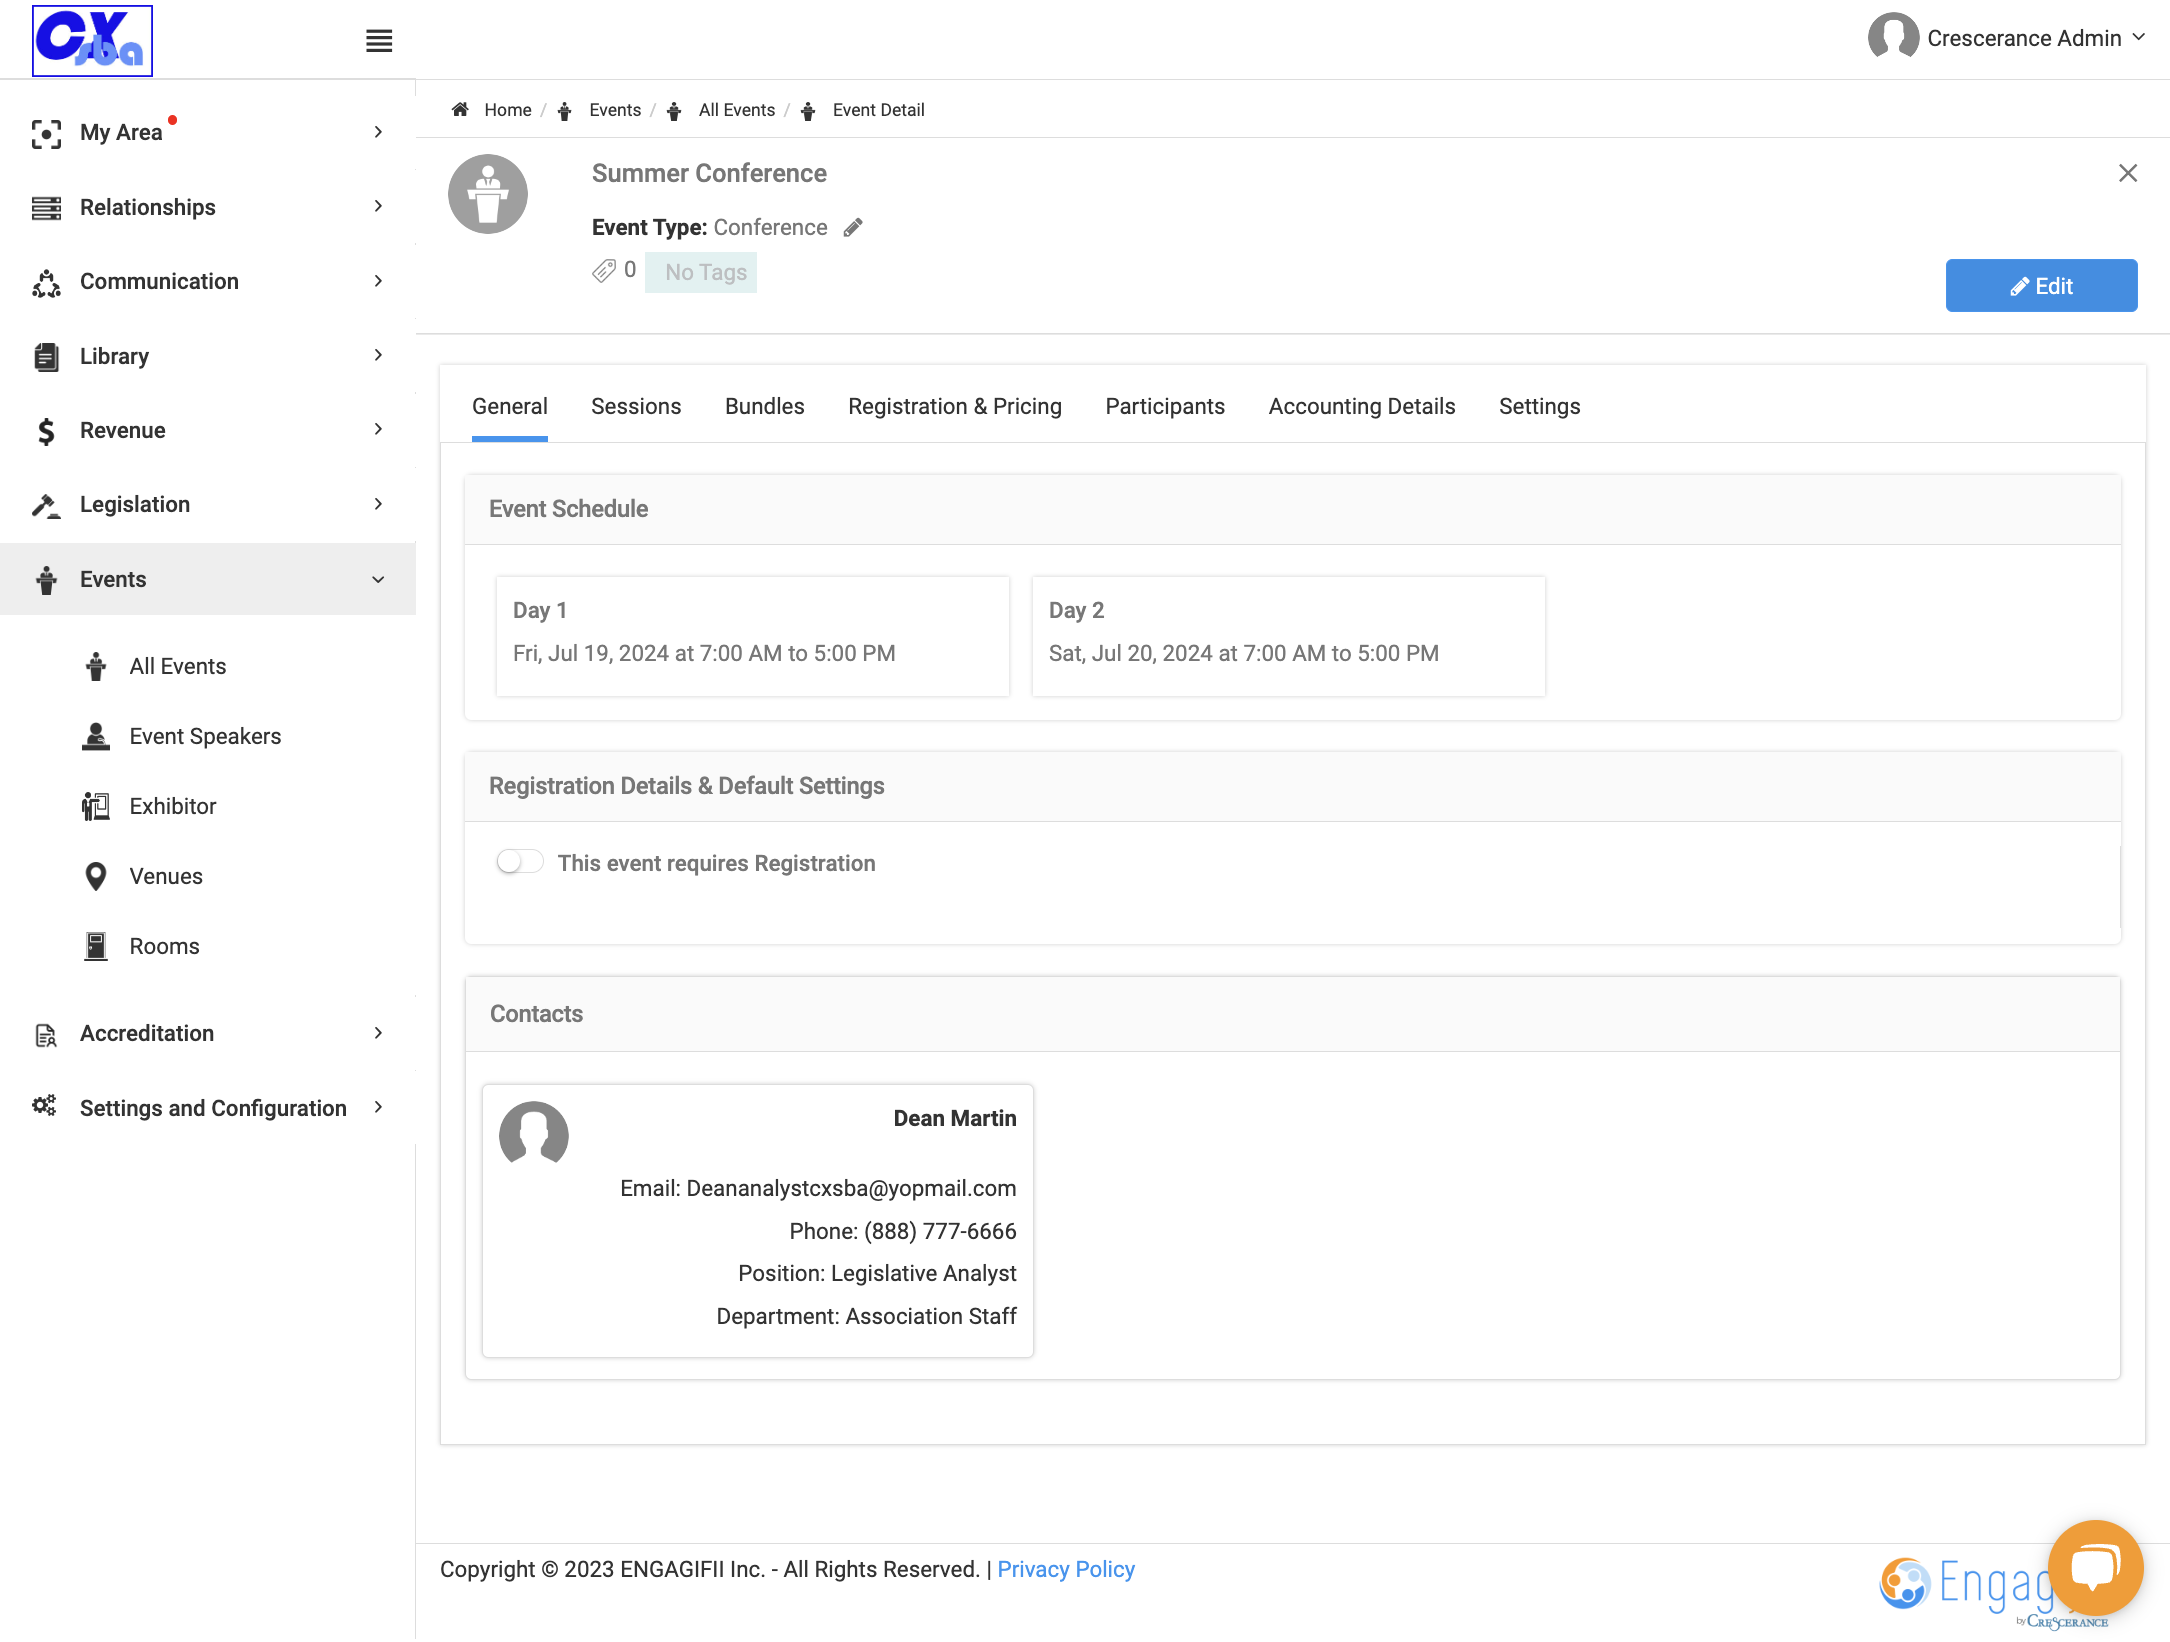Click the Revenue dollar icon
The width and height of the screenshot is (2170, 1642).
(x=46, y=431)
